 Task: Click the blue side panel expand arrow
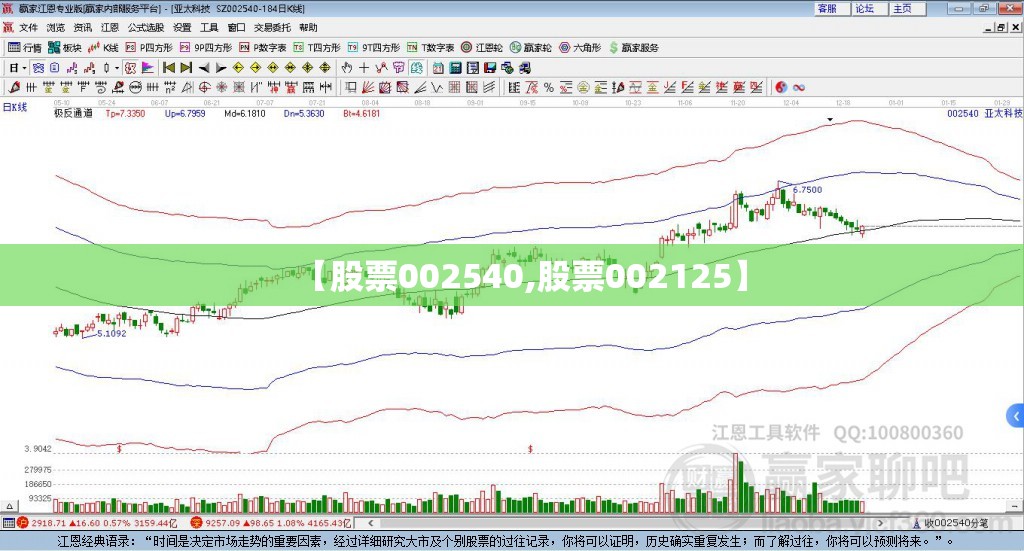point(1016,416)
